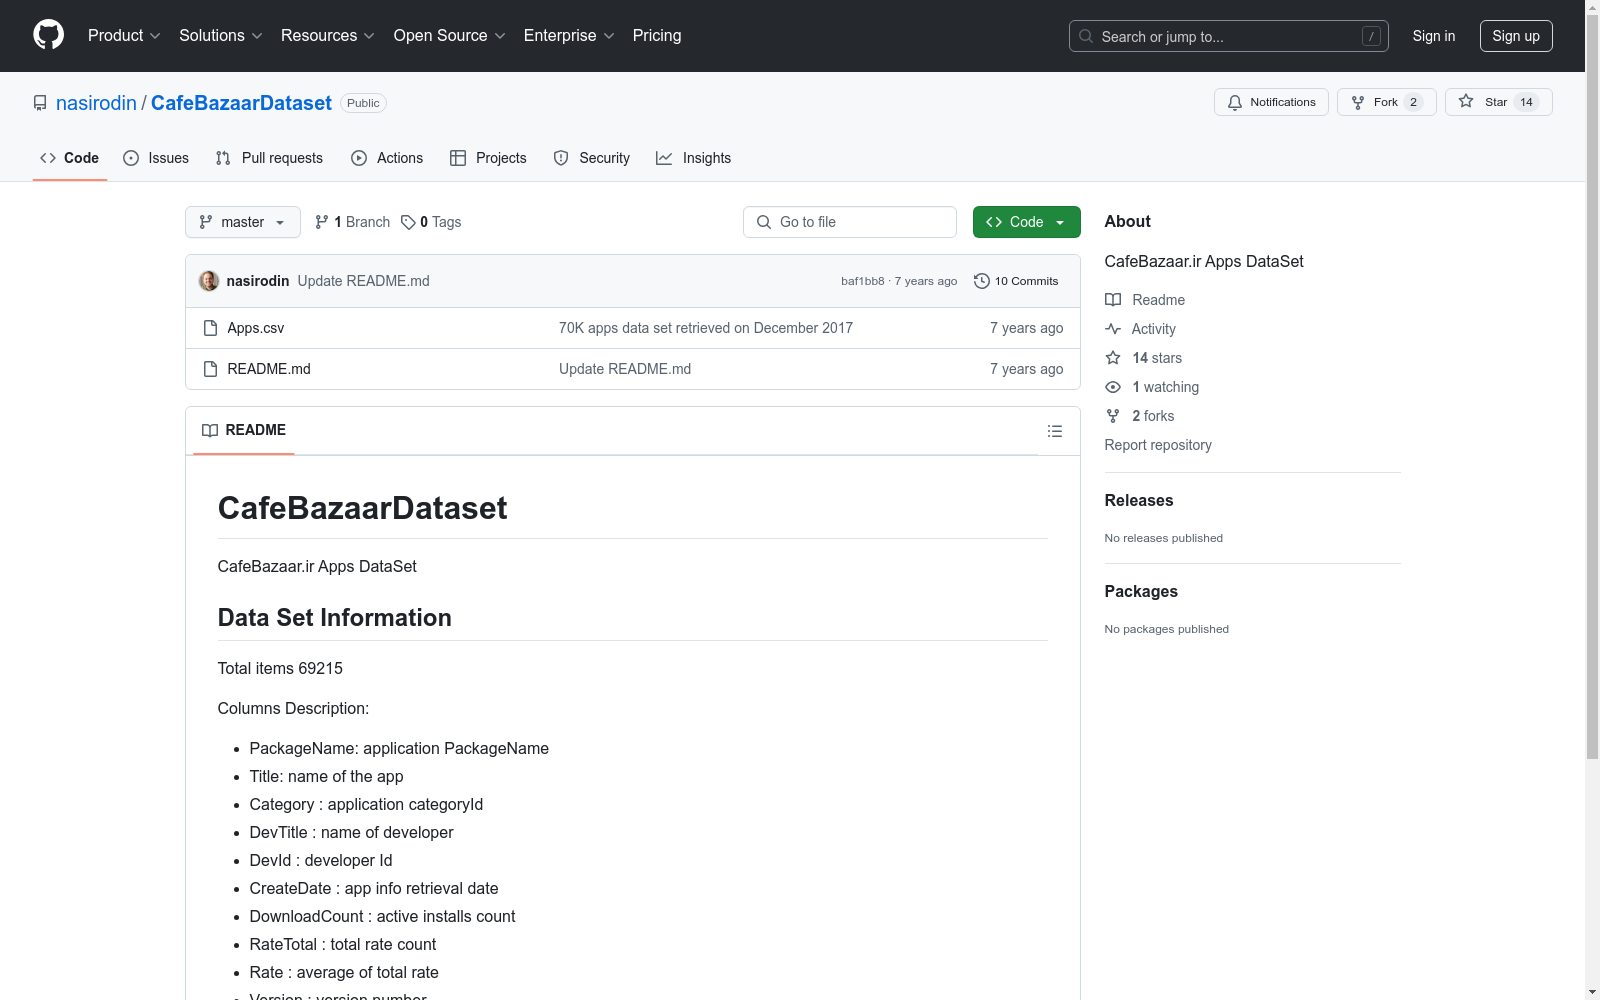1600x1000 pixels.
Task: Switch to the Insights tab
Action: (694, 158)
